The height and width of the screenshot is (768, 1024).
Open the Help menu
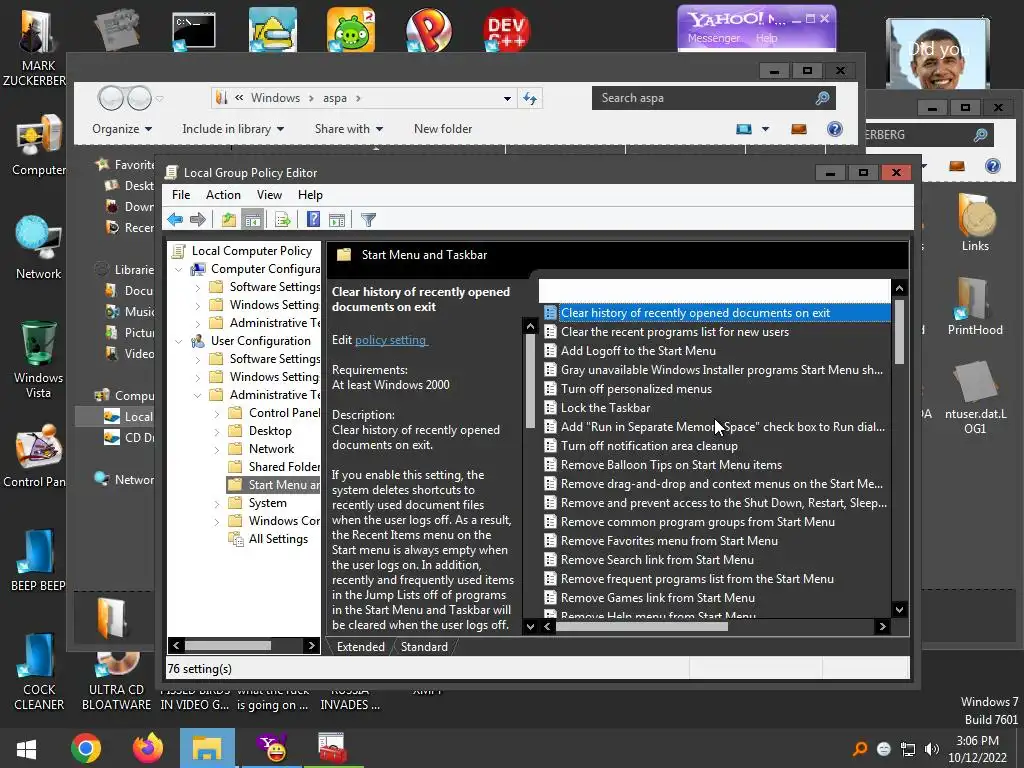tap(310, 195)
